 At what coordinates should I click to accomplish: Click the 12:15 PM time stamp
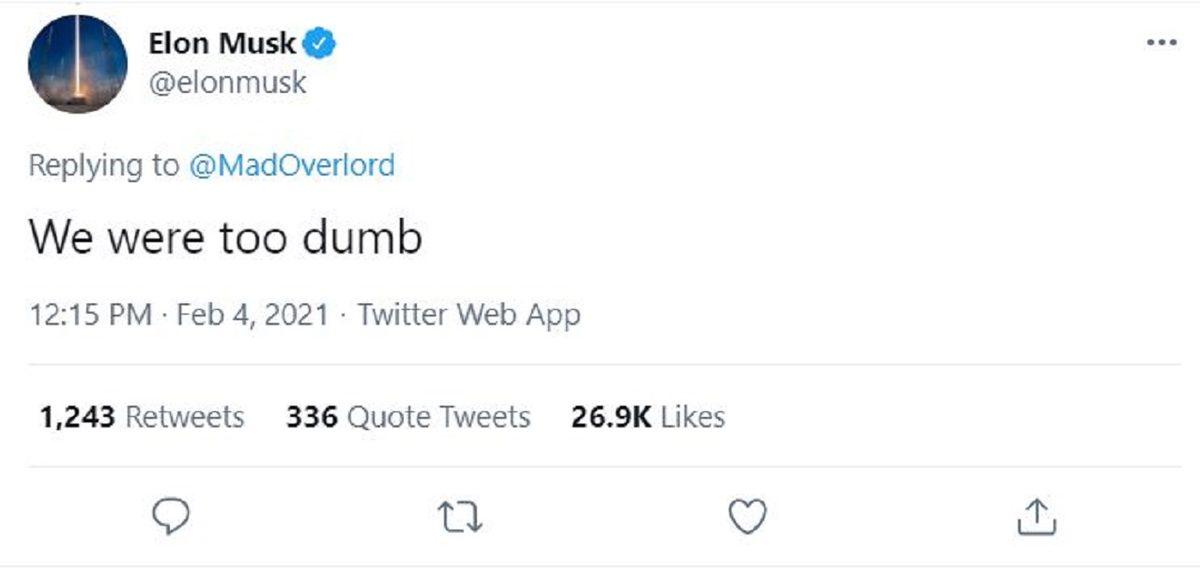[x=91, y=315]
